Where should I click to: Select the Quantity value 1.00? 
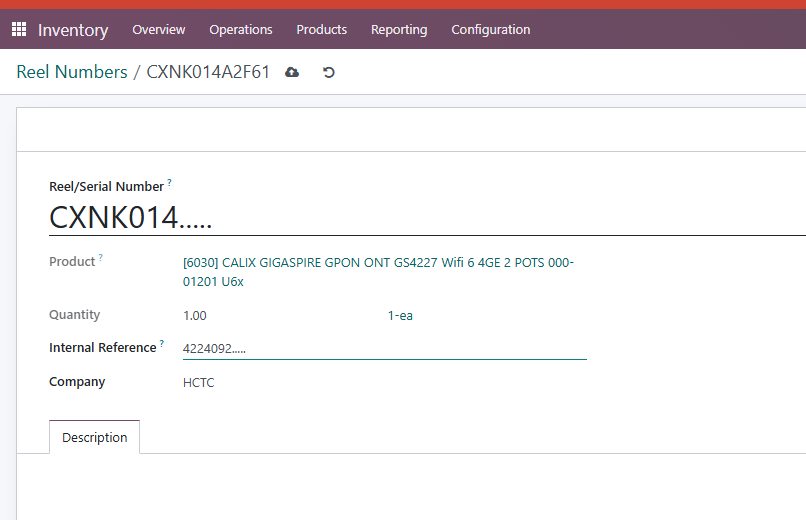(195, 315)
